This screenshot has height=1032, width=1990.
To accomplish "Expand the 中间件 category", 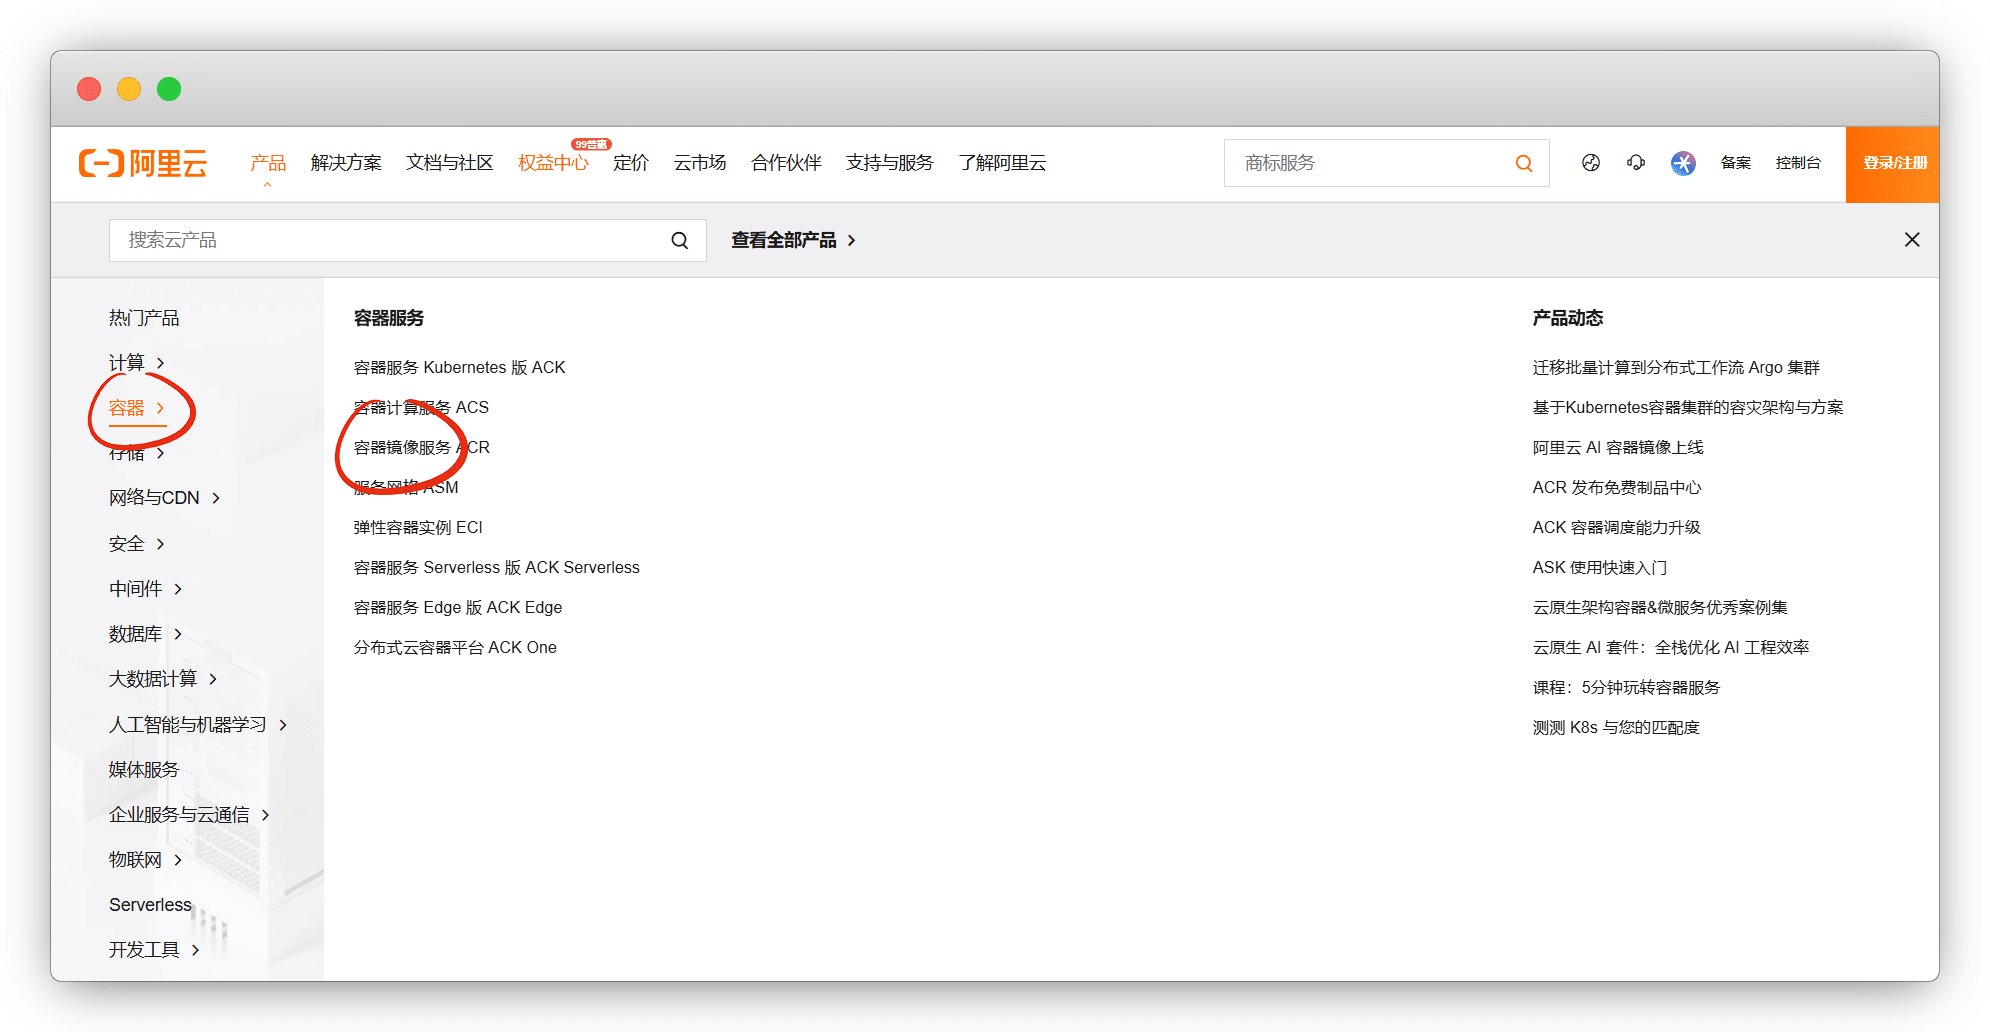I will point(146,589).
